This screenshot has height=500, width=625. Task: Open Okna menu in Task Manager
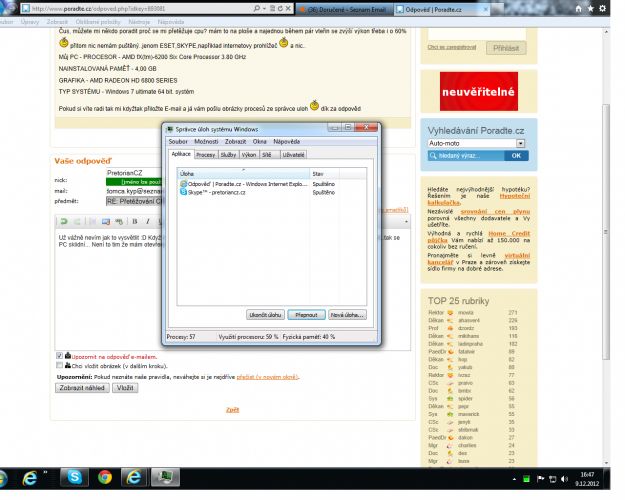[x=259, y=142]
